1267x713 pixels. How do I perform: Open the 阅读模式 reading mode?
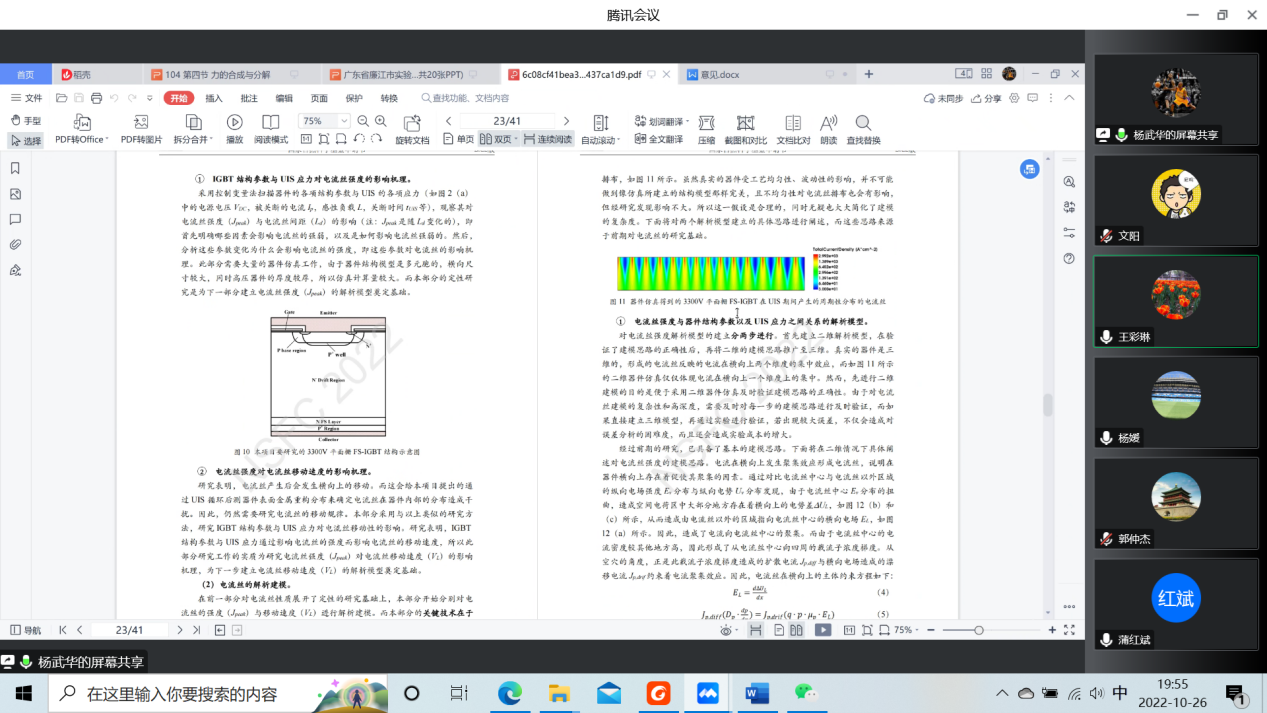[270, 122]
